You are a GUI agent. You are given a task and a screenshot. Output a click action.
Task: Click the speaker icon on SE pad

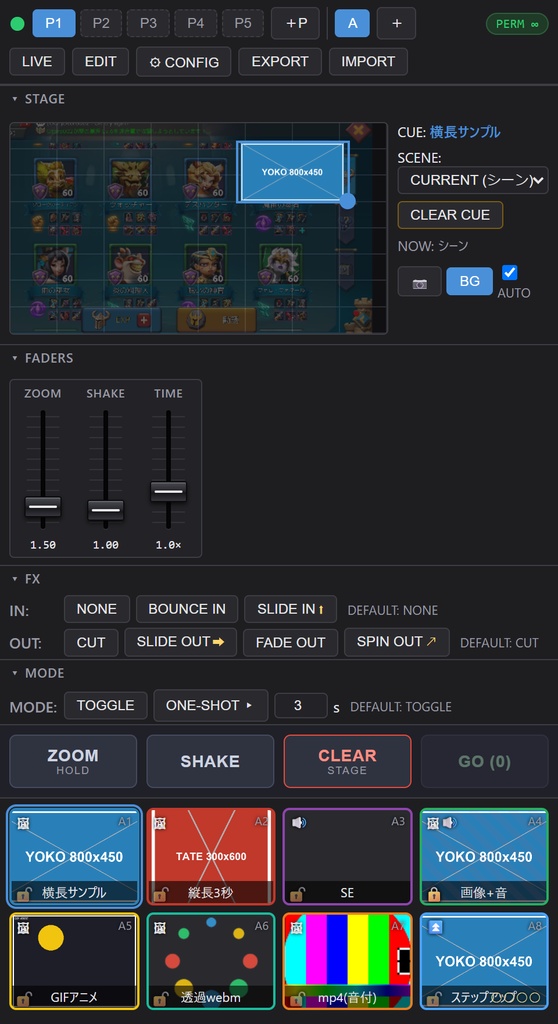click(298, 823)
